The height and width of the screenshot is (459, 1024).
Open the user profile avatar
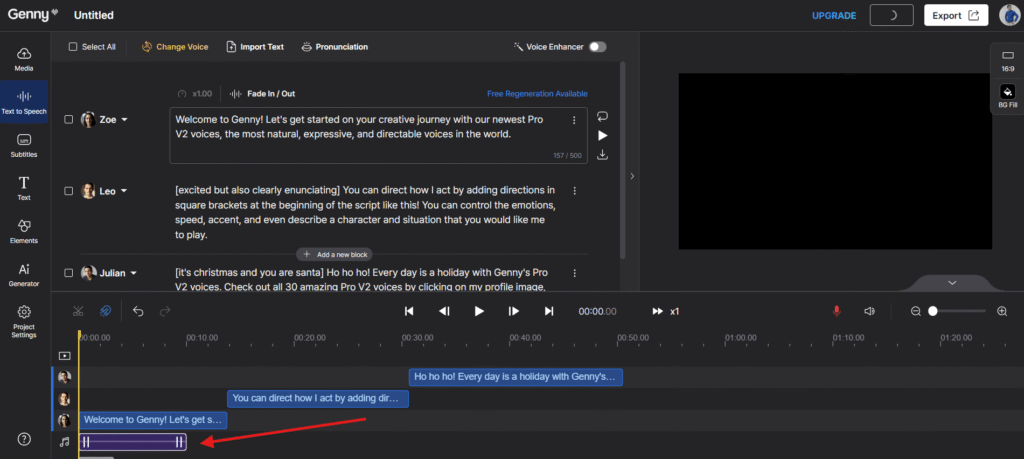[x=1010, y=15]
